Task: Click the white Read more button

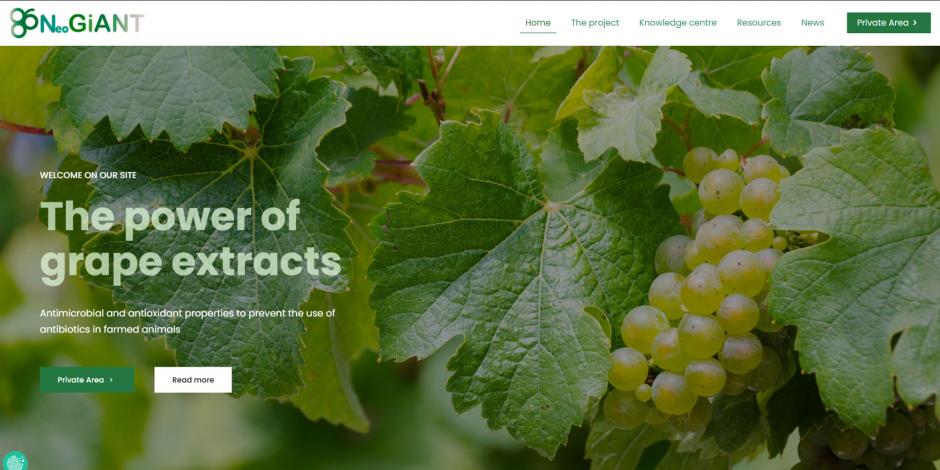Action: click(x=192, y=380)
